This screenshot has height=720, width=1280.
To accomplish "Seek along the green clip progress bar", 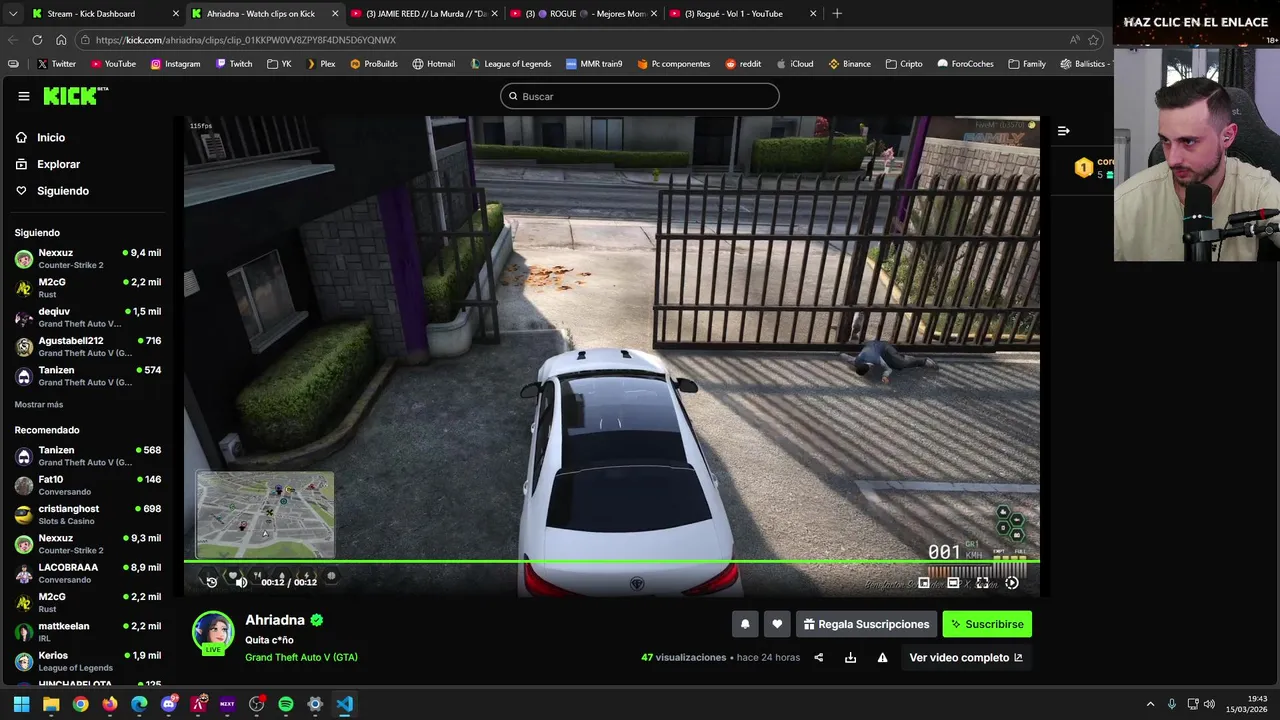I will point(611,561).
